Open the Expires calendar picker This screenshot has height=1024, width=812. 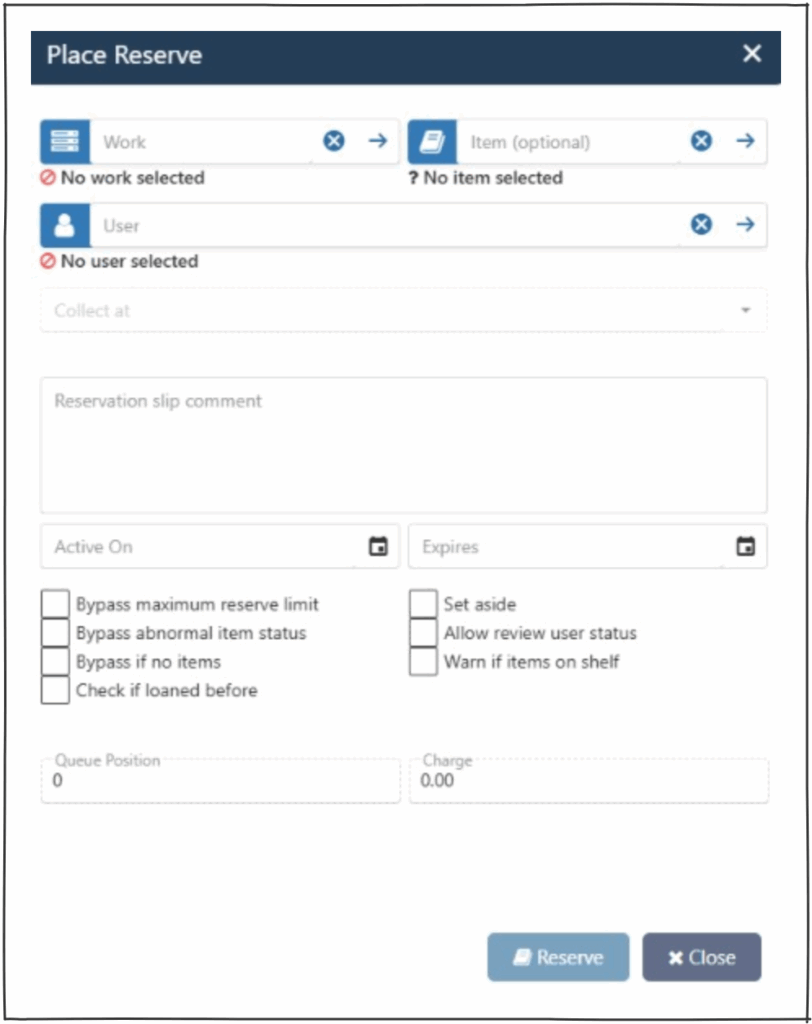(x=745, y=547)
